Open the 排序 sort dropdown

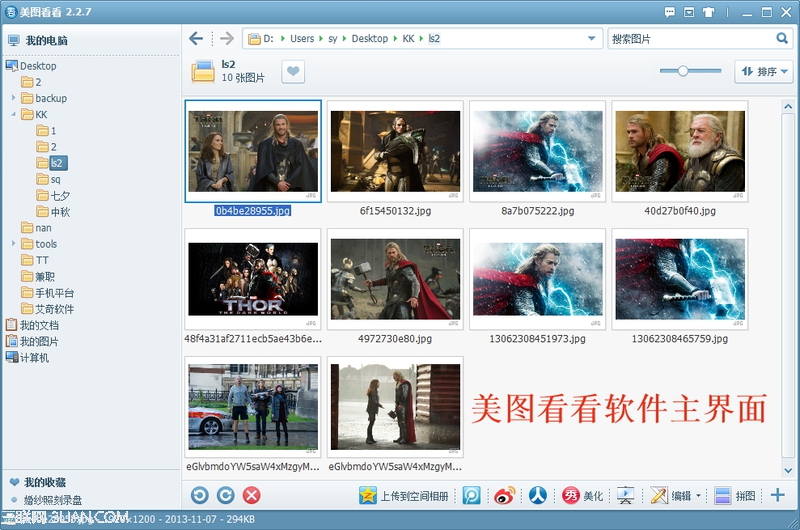(x=764, y=71)
